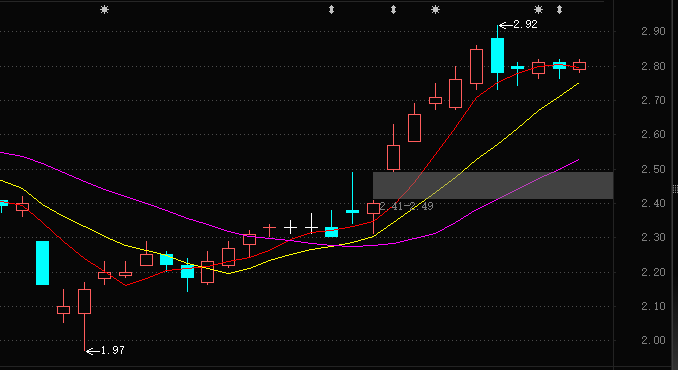This screenshot has height=370, width=678.
Task: Click the 2.50 price label on the axis
Action: pos(653,169)
